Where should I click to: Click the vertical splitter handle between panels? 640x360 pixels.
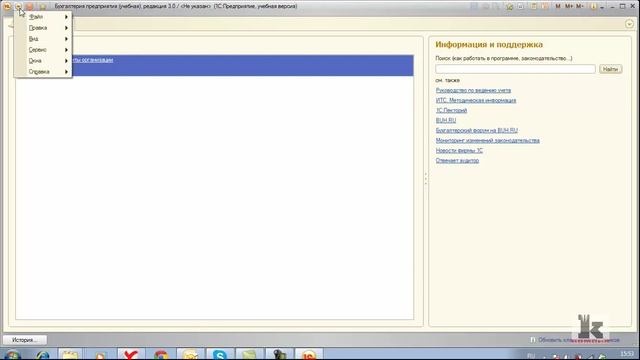tap(426, 178)
